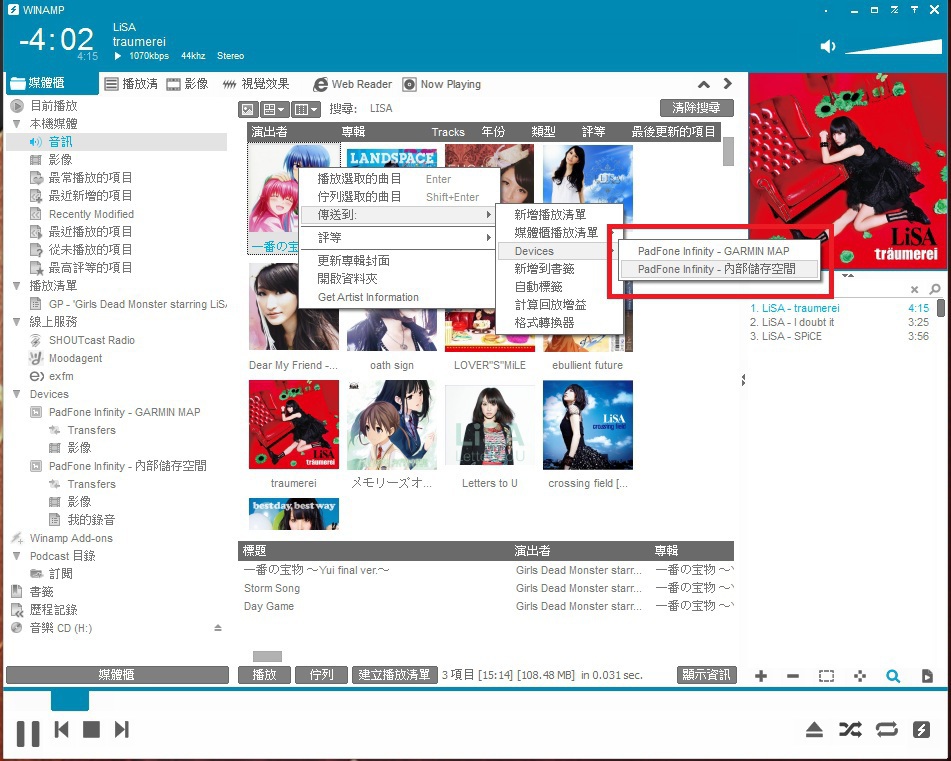This screenshot has width=951, height=761.
Task: Choose 佇列選取的曲目 in the context menu
Action: (398, 197)
